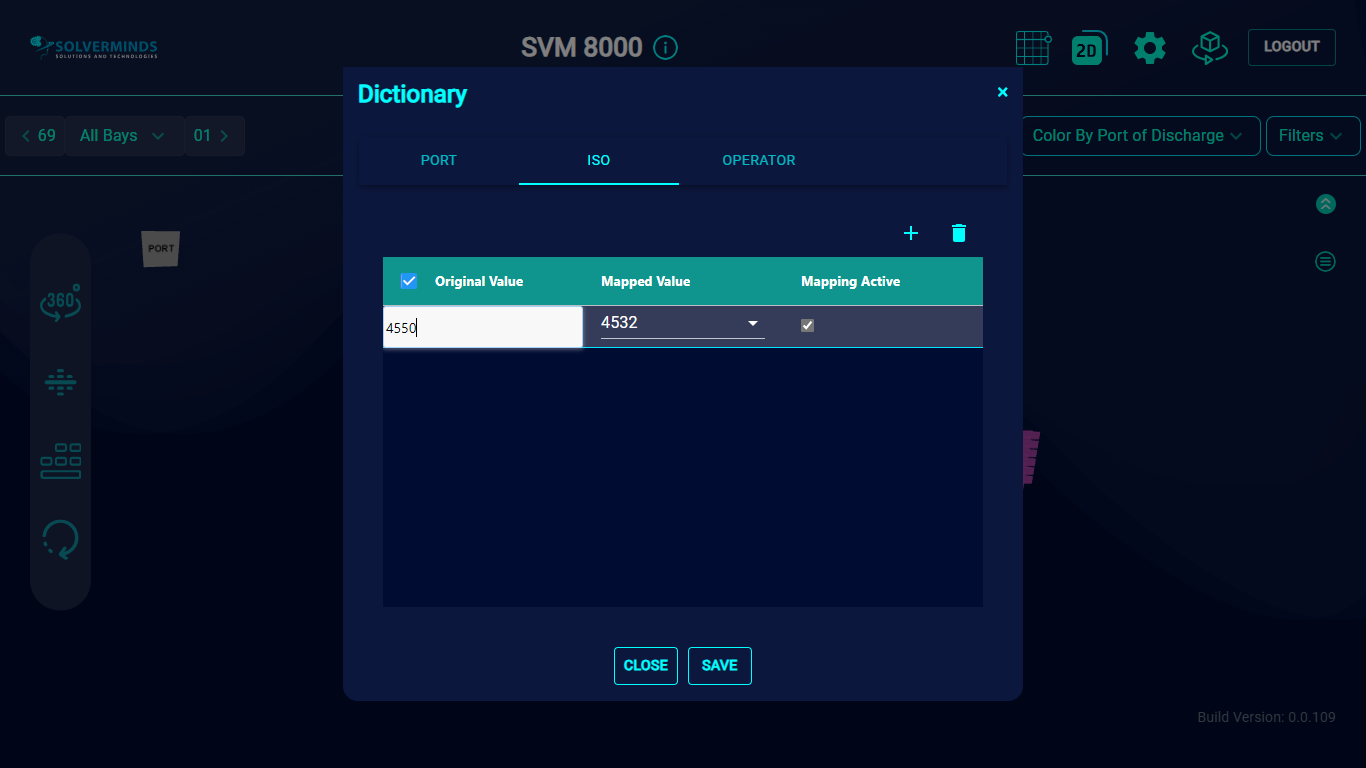Switch to the PORT tab
This screenshot has height=768, width=1366.
click(x=438, y=160)
